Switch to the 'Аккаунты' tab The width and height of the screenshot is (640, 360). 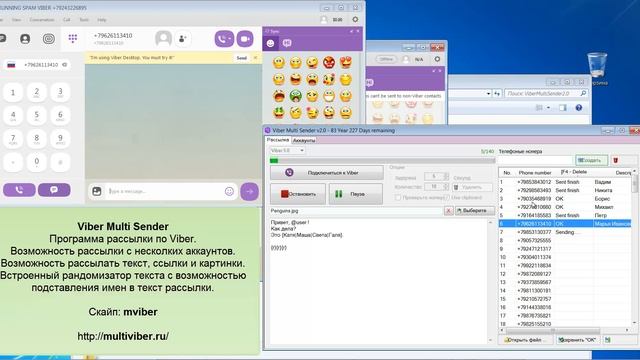[304, 140]
